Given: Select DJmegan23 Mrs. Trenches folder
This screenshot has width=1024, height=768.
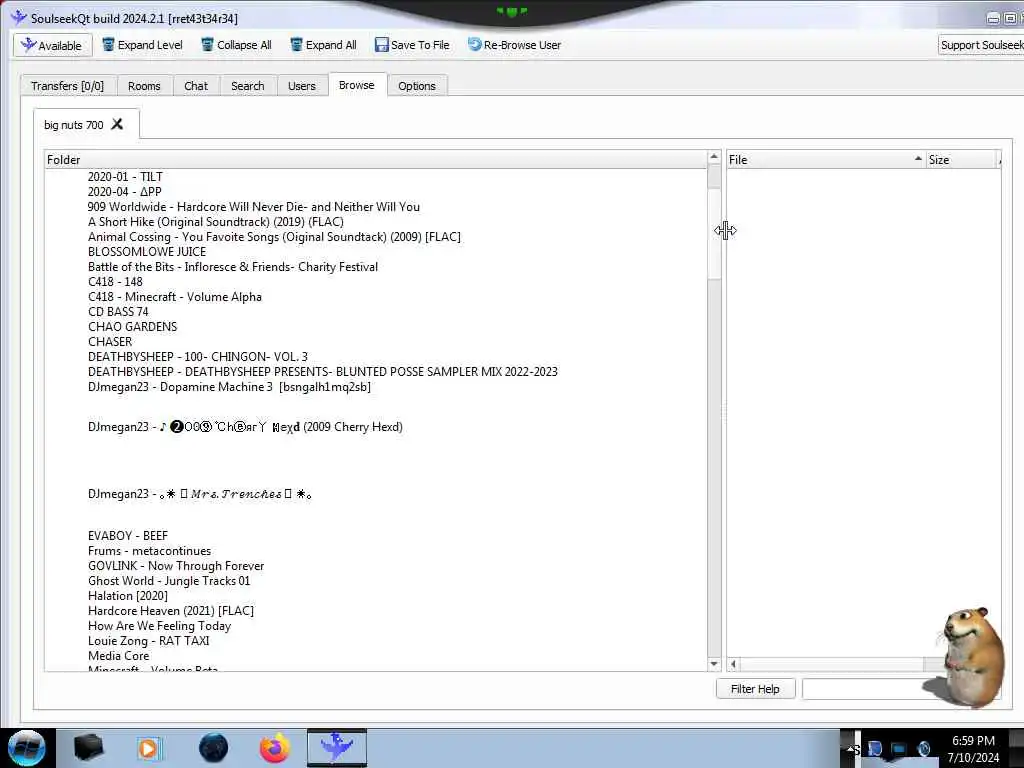Looking at the screenshot, I should tap(200, 494).
